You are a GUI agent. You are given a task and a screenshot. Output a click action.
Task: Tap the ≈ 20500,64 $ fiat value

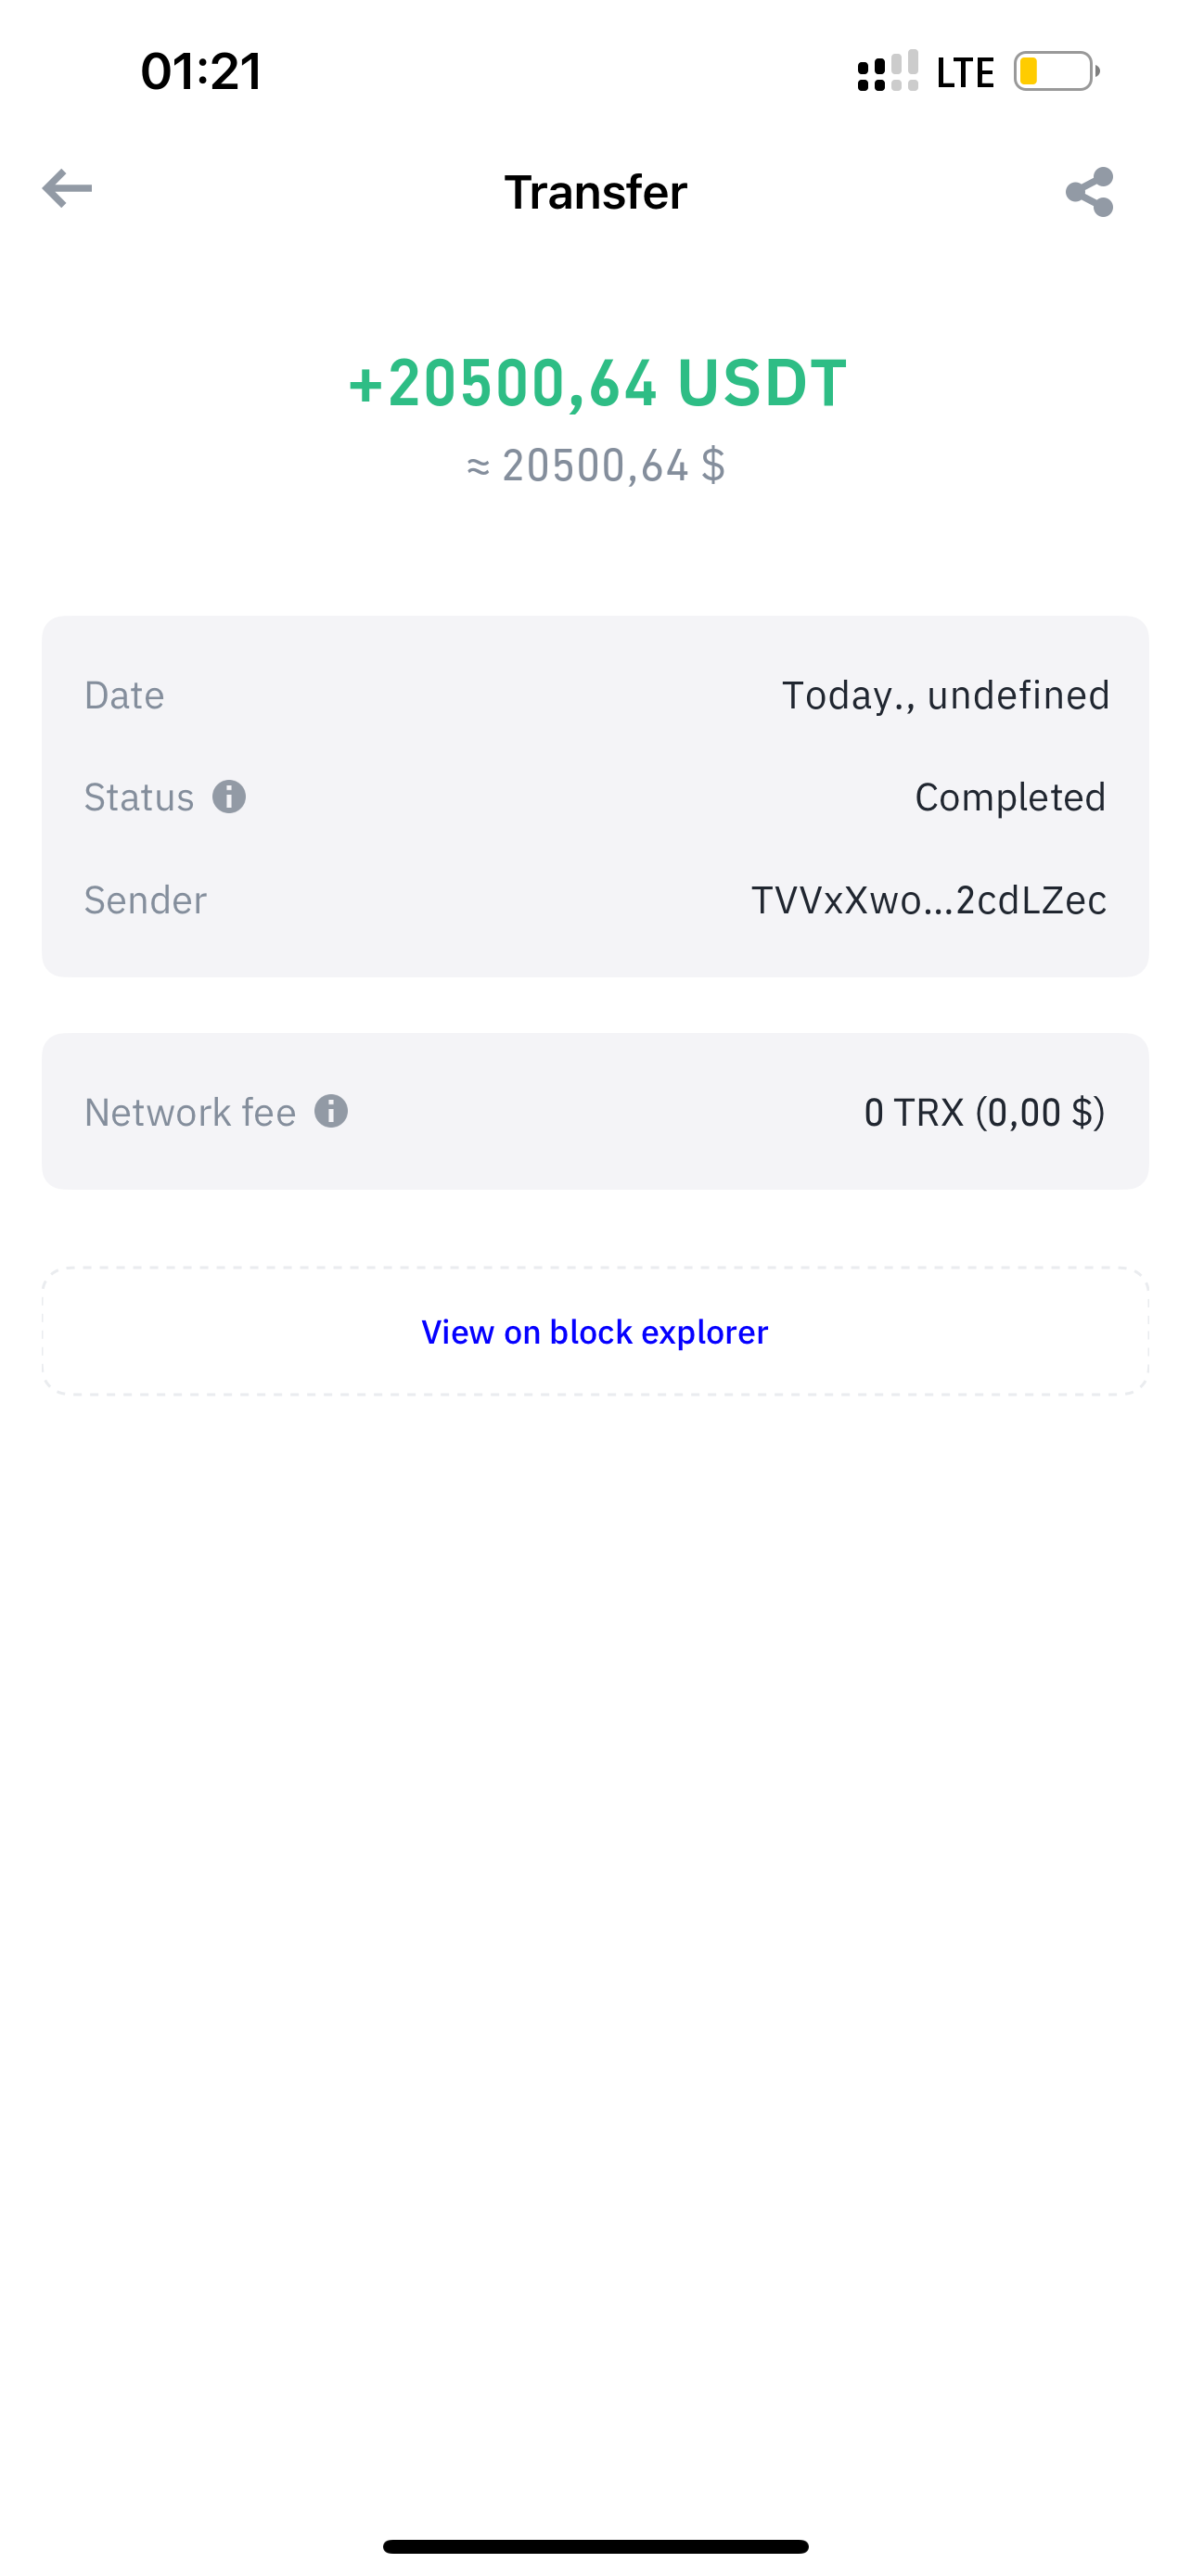[596, 466]
